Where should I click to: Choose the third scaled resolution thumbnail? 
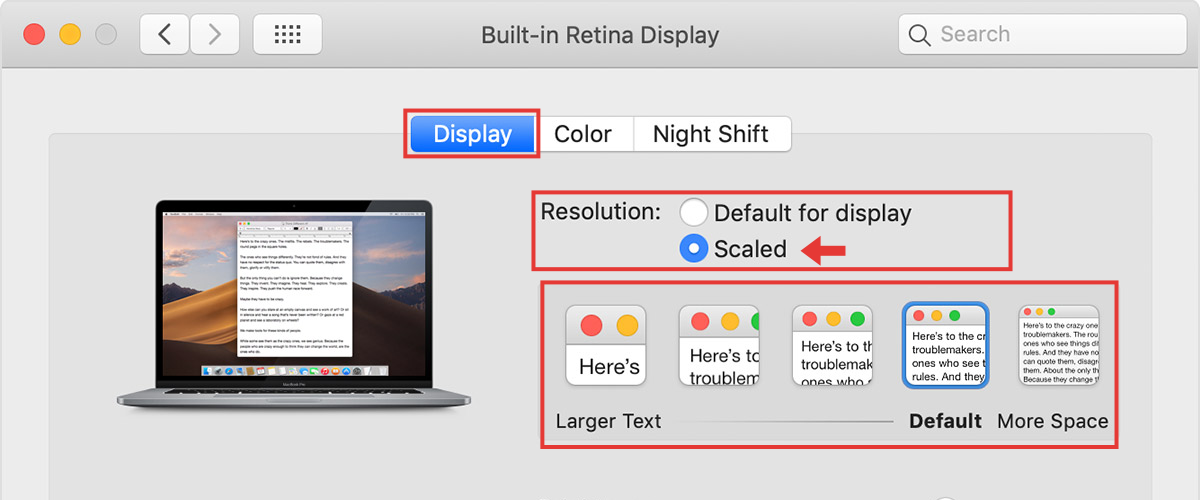pos(832,345)
